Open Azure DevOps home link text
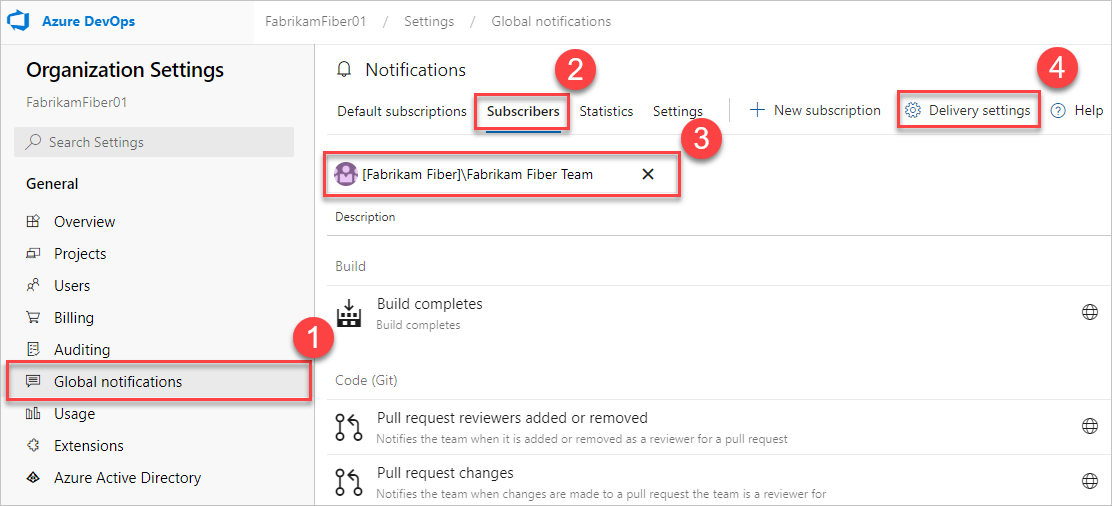Screen dimensions: 1112x506 [x=89, y=21]
